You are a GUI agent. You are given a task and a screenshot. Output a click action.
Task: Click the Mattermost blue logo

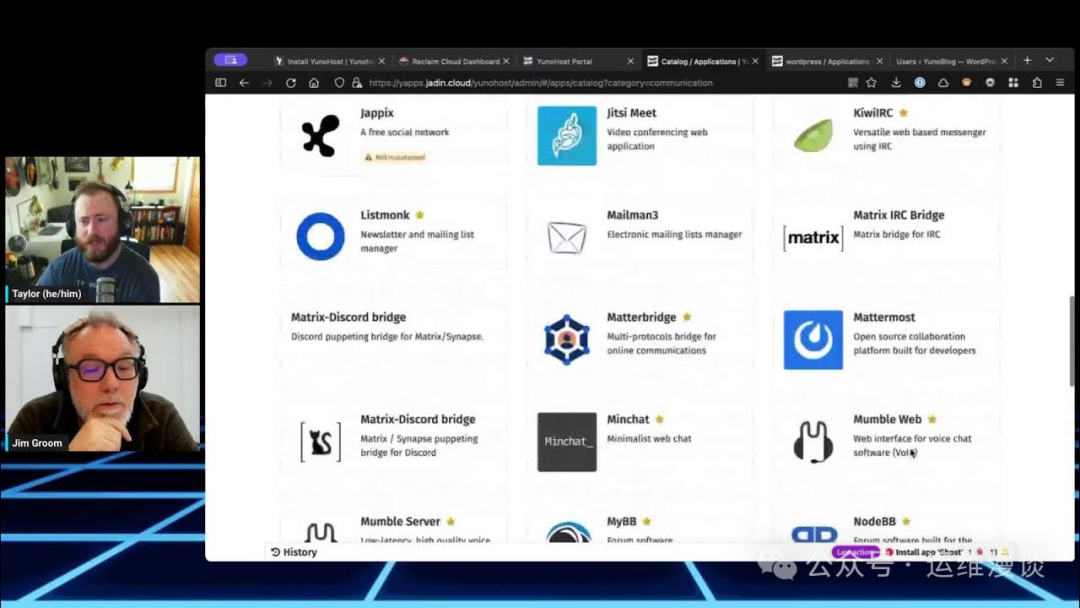tap(813, 339)
